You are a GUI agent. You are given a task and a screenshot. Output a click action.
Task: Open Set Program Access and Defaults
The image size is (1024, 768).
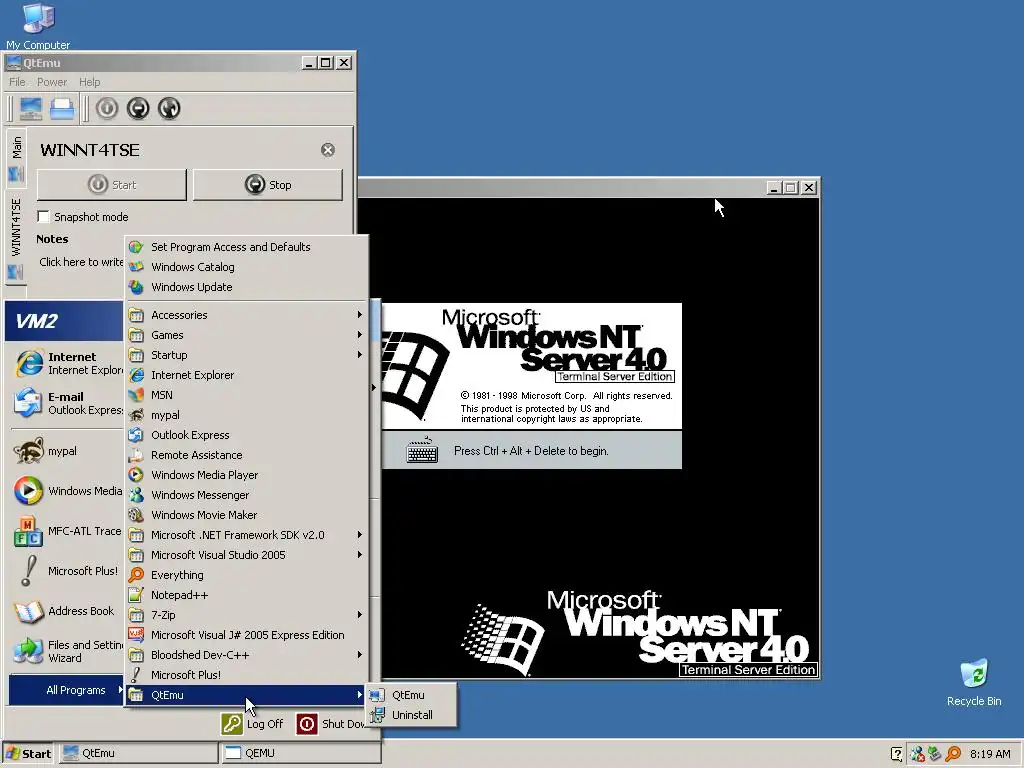click(x=247, y=247)
